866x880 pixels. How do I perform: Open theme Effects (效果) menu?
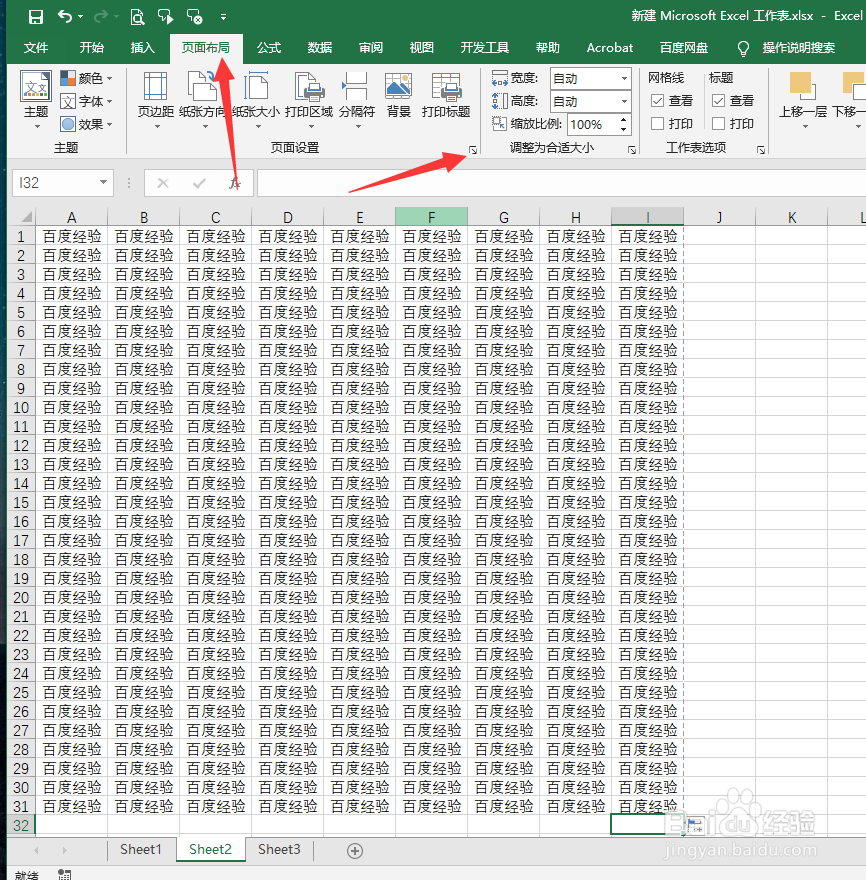[86, 125]
